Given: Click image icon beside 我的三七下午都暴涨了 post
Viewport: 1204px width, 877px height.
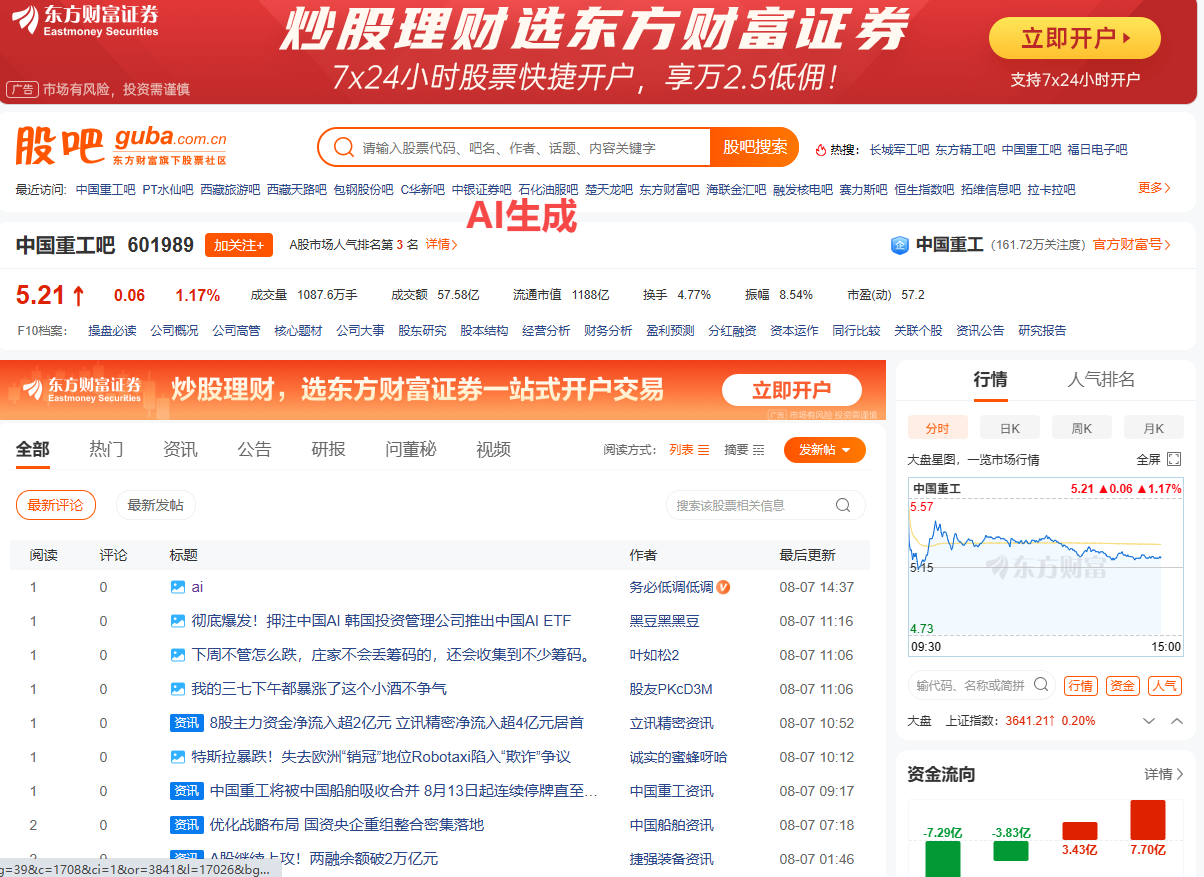Looking at the screenshot, I should 178,689.
